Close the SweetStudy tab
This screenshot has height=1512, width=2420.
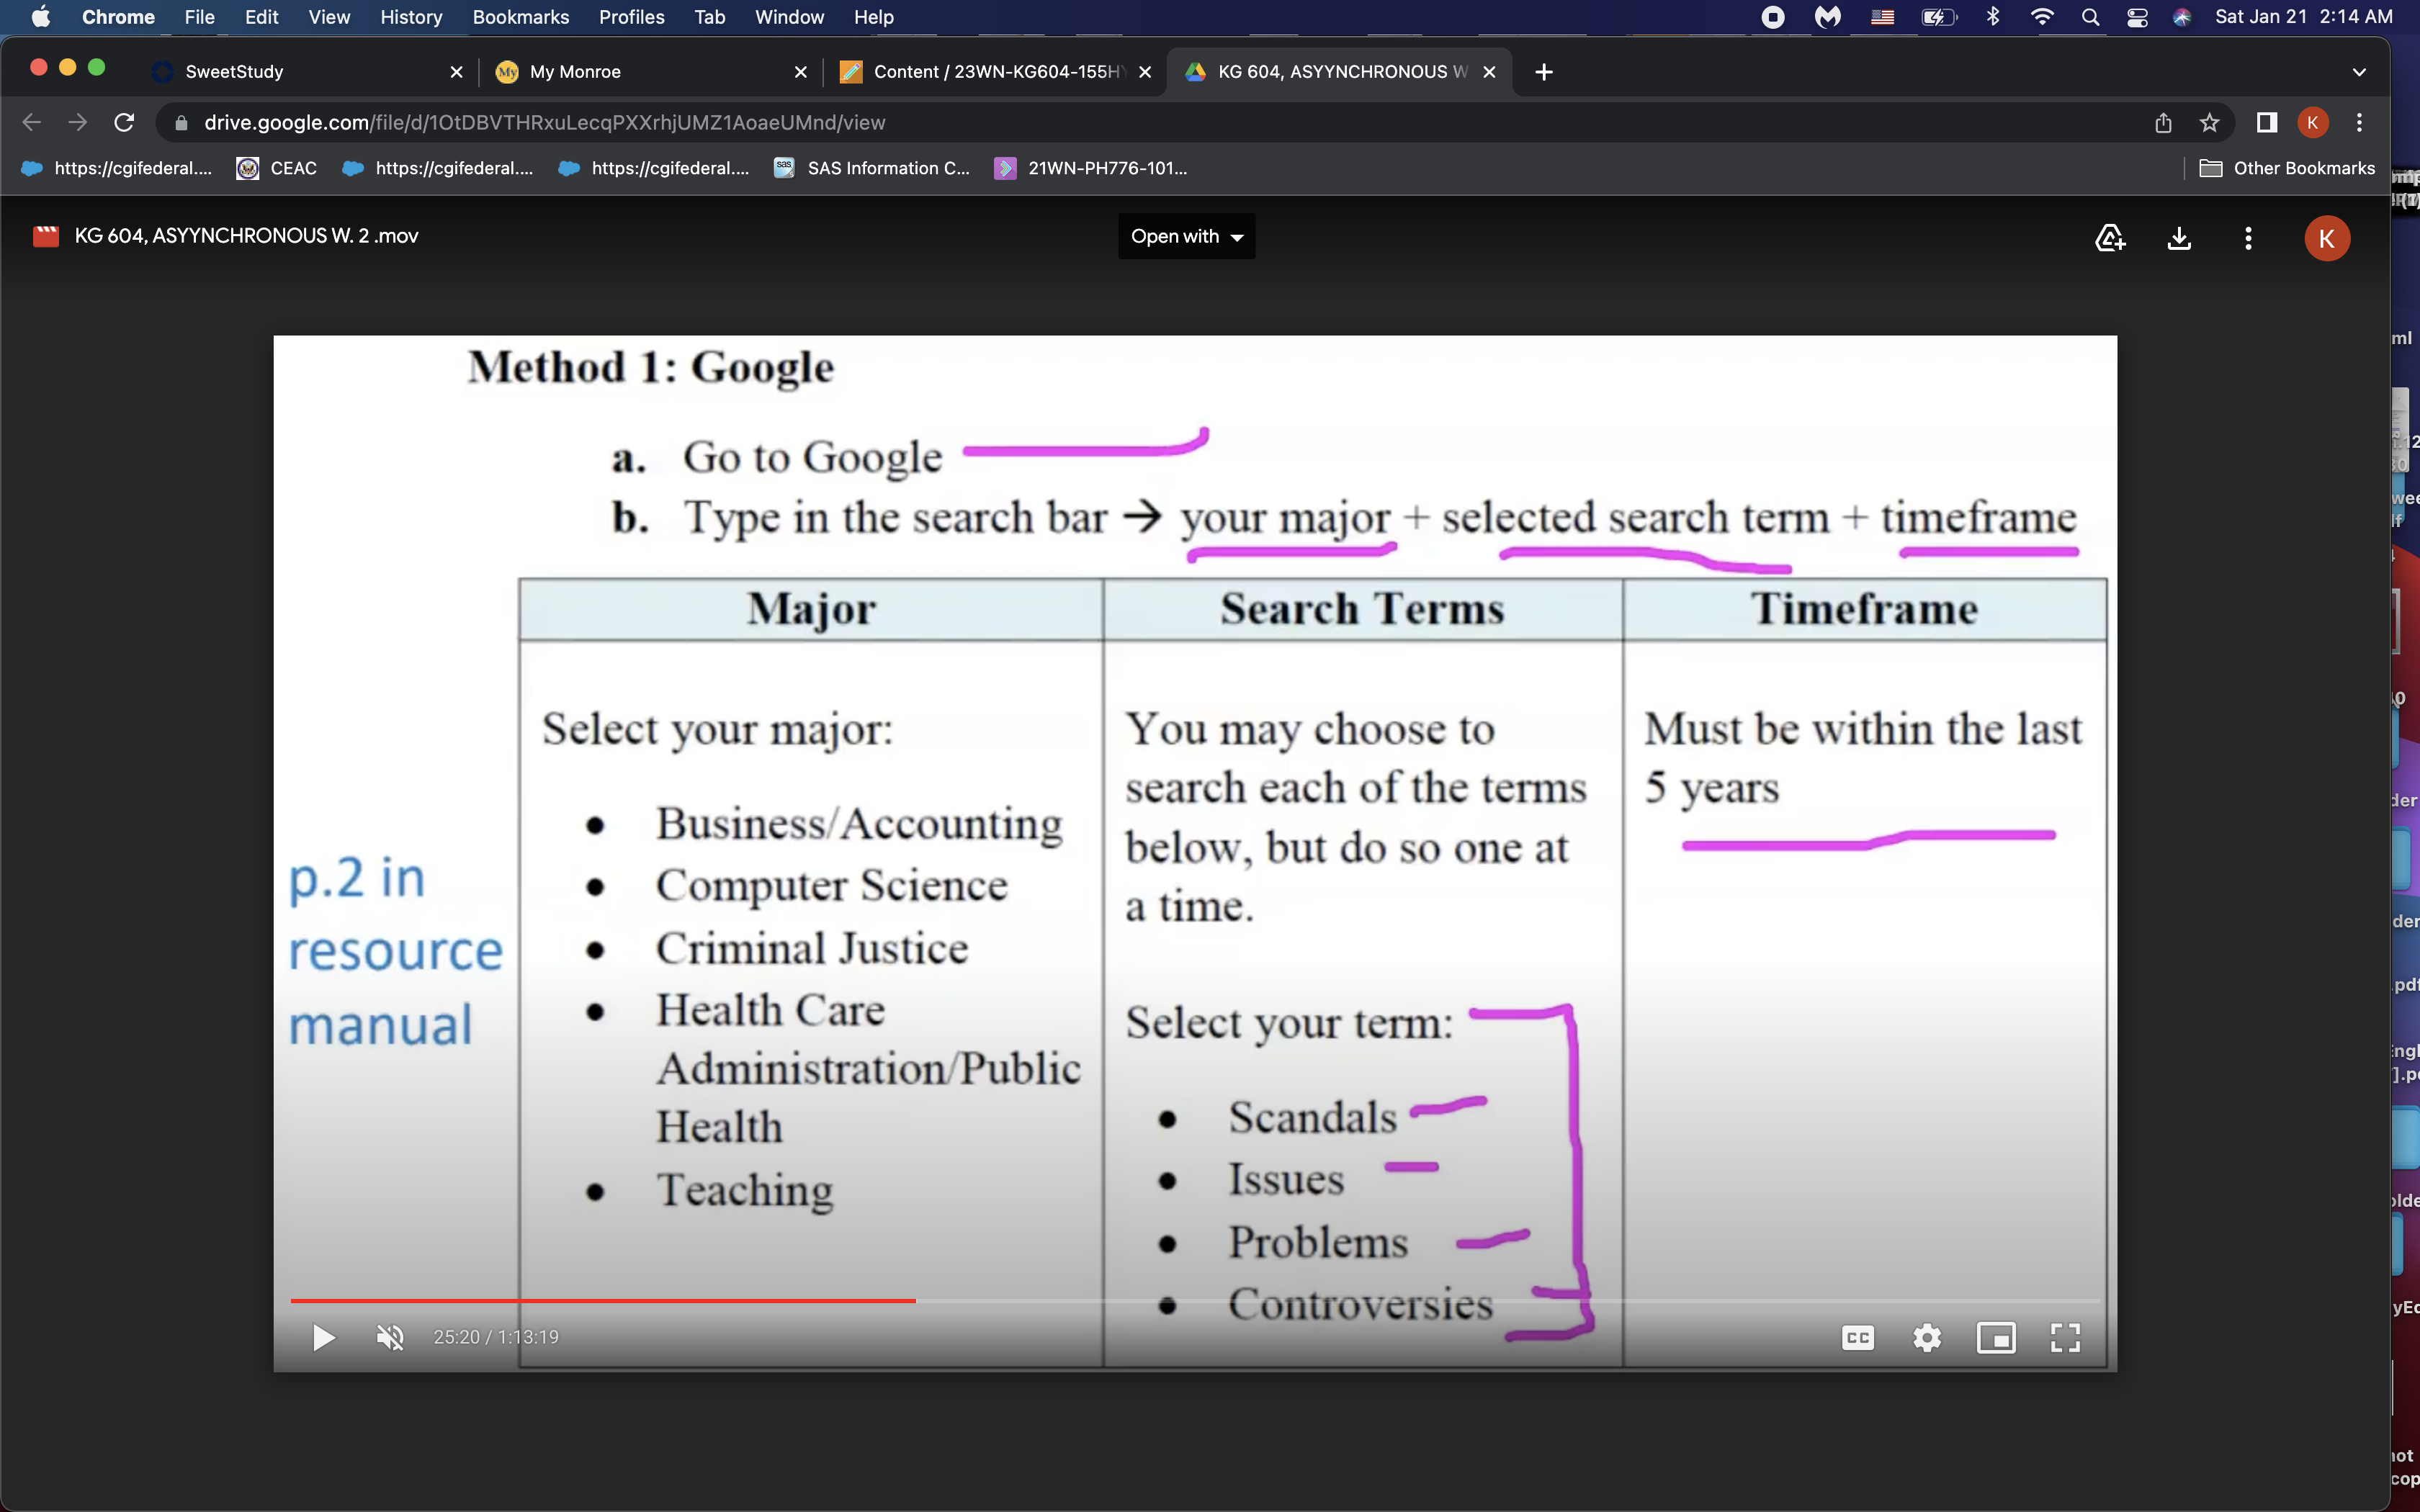[x=456, y=72]
